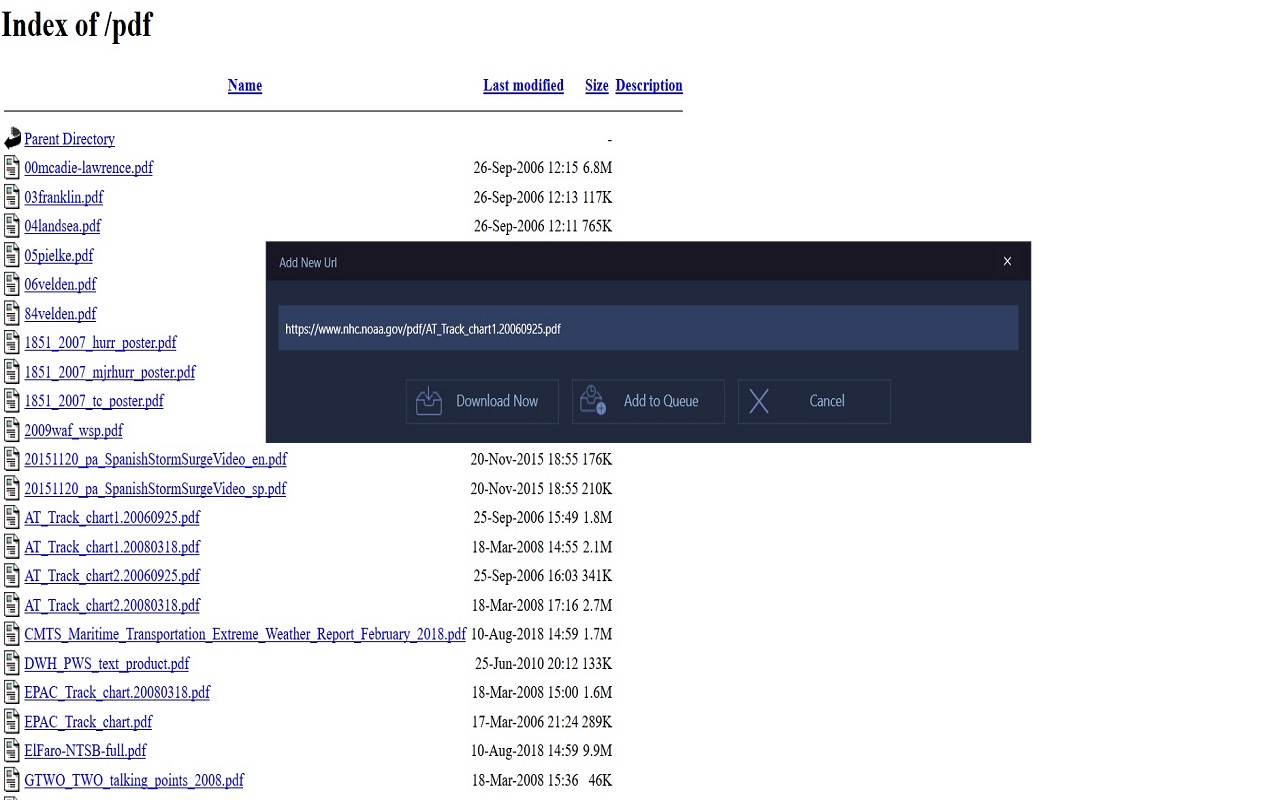Click file icon beside AT_Track_chart2.20080318.pdf

[12, 605]
